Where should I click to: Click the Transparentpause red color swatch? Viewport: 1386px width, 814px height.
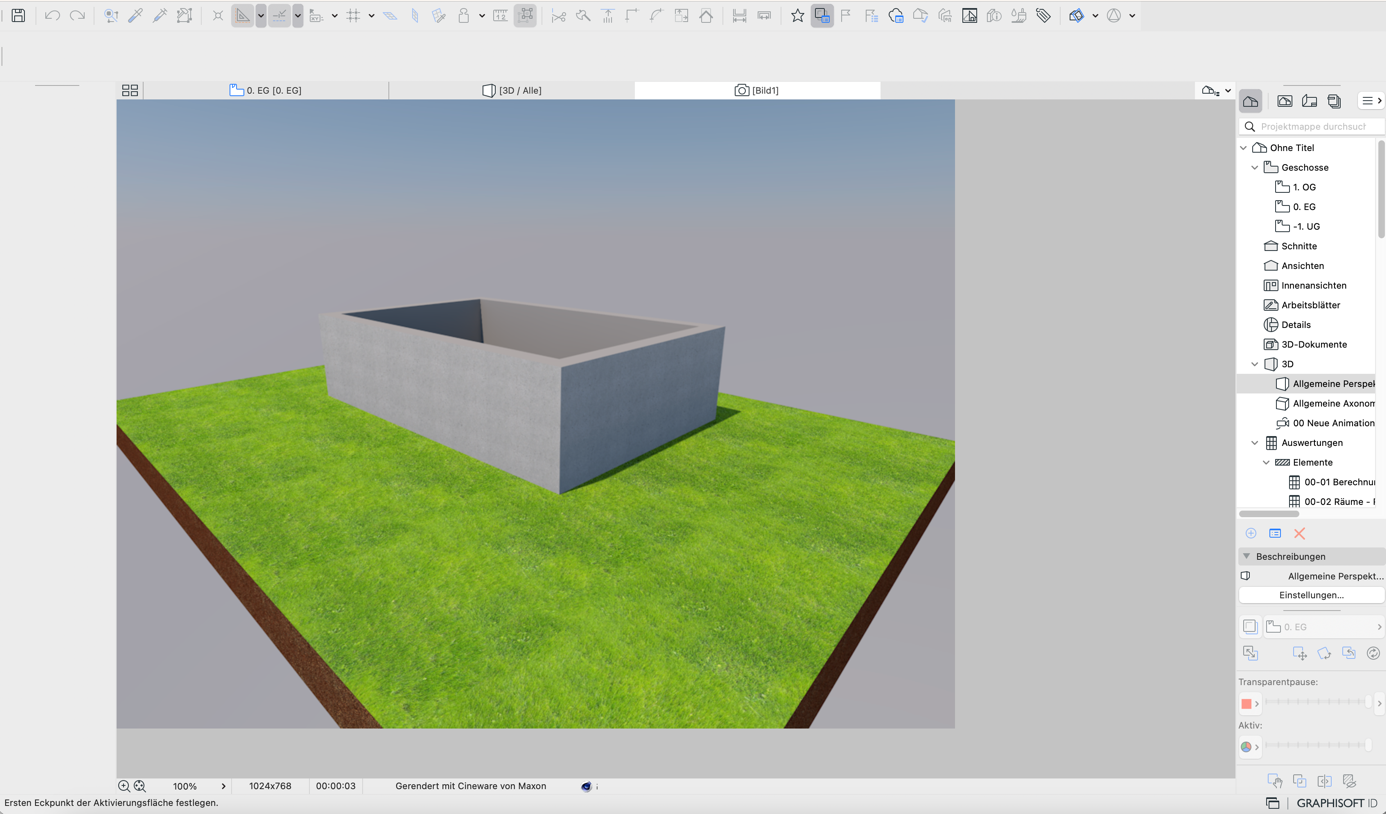tap(1250, 704)
